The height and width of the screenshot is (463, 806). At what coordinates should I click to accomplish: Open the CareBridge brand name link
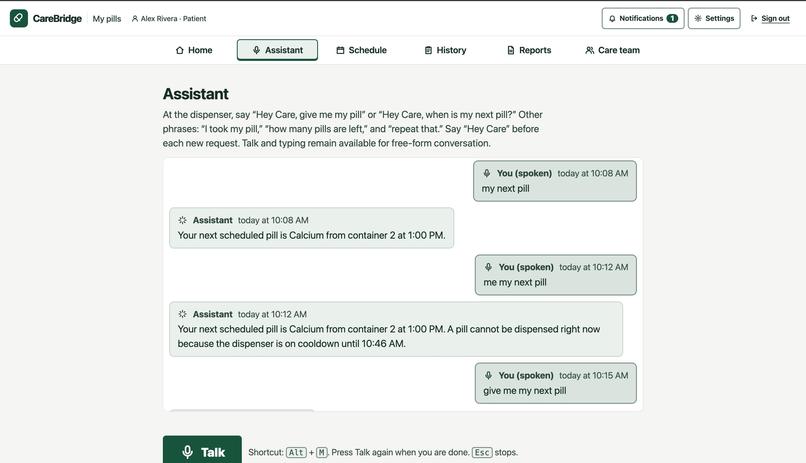coord(57,18)
